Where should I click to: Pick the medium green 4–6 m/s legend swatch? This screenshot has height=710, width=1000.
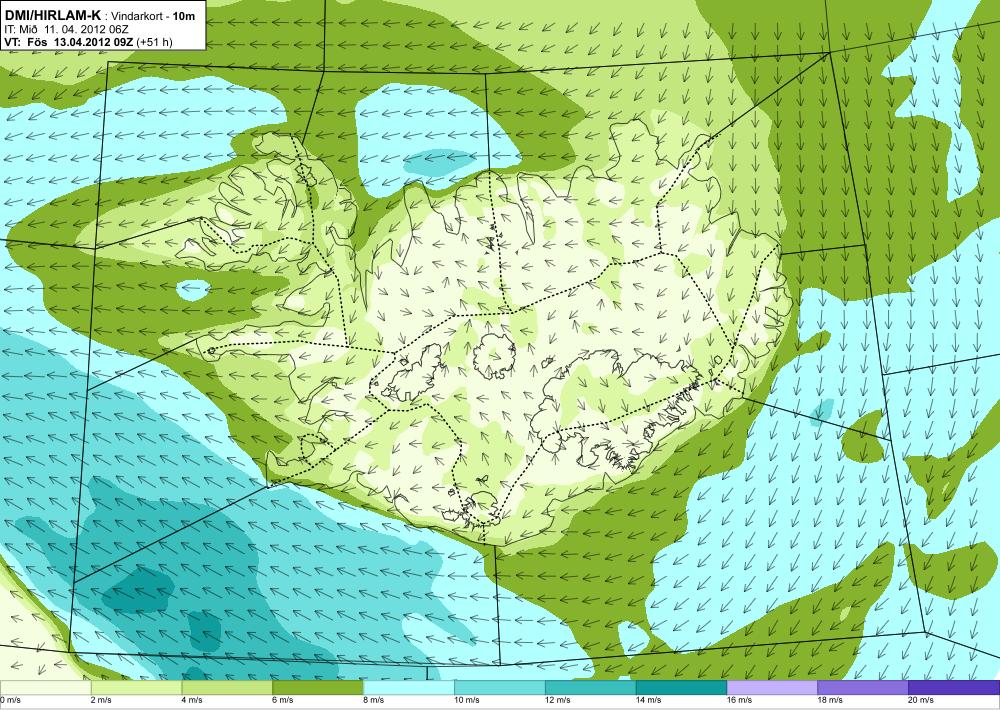click(x=227, y=688)
